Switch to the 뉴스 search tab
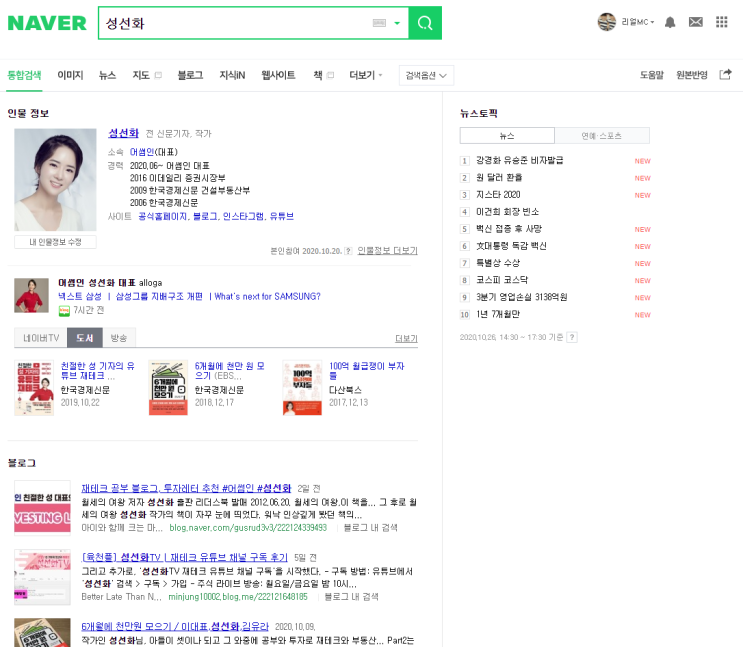This screenshot has width=743, height=647. 108,75
